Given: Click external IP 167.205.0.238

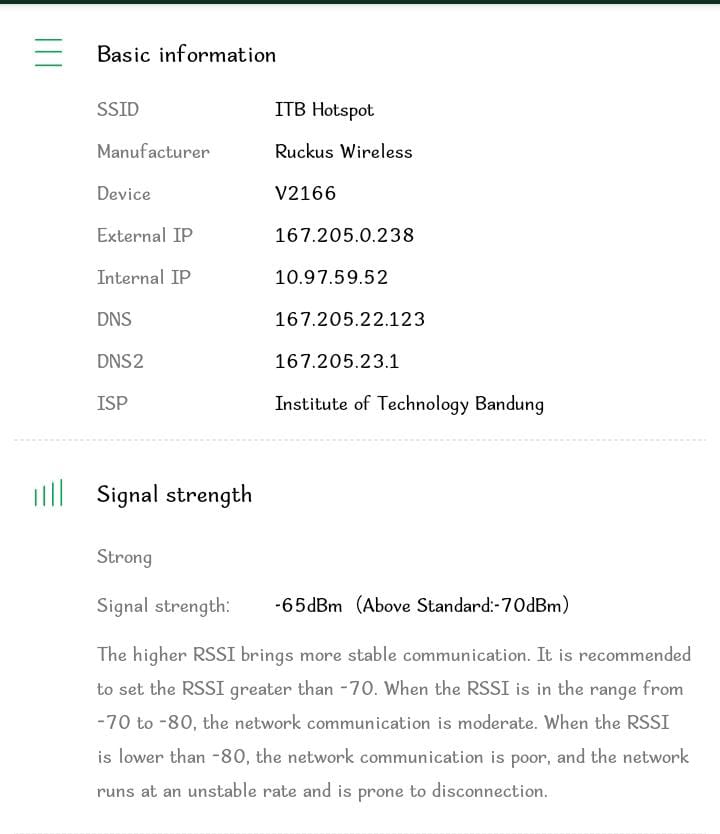Looking at the screenshot, I should point(344,235).
